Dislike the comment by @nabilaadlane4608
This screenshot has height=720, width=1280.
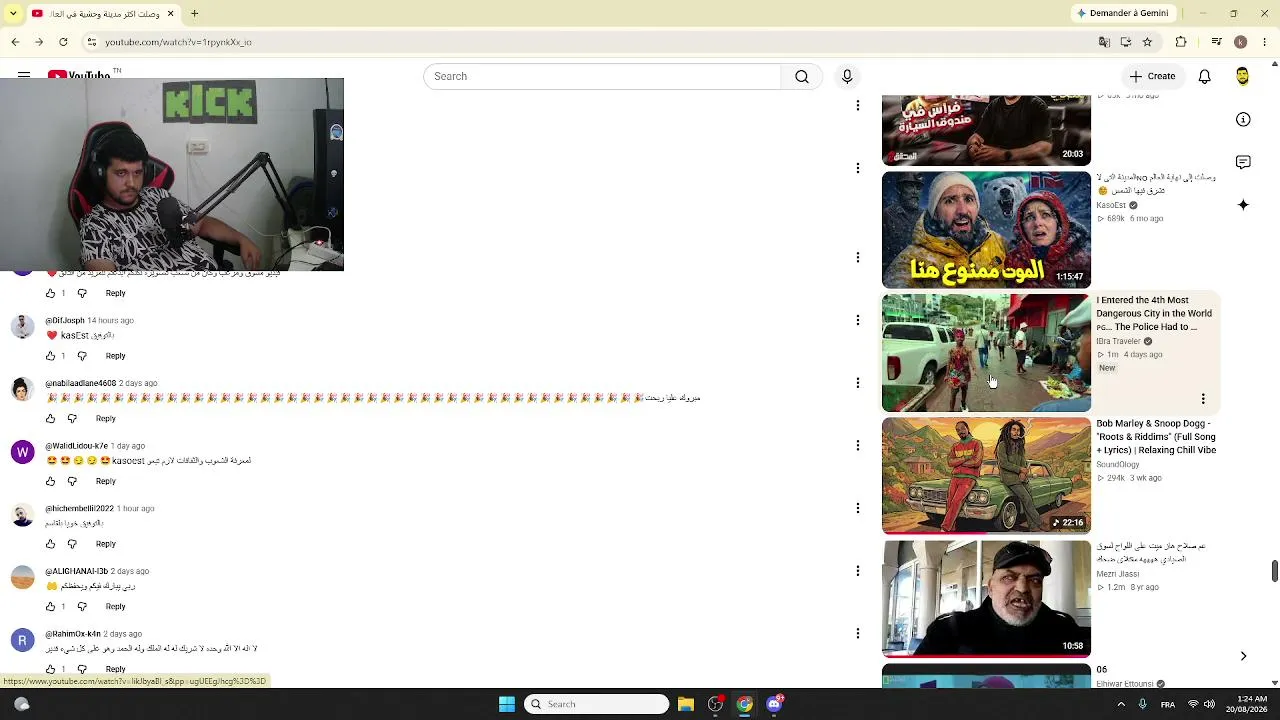click(71, 419)
